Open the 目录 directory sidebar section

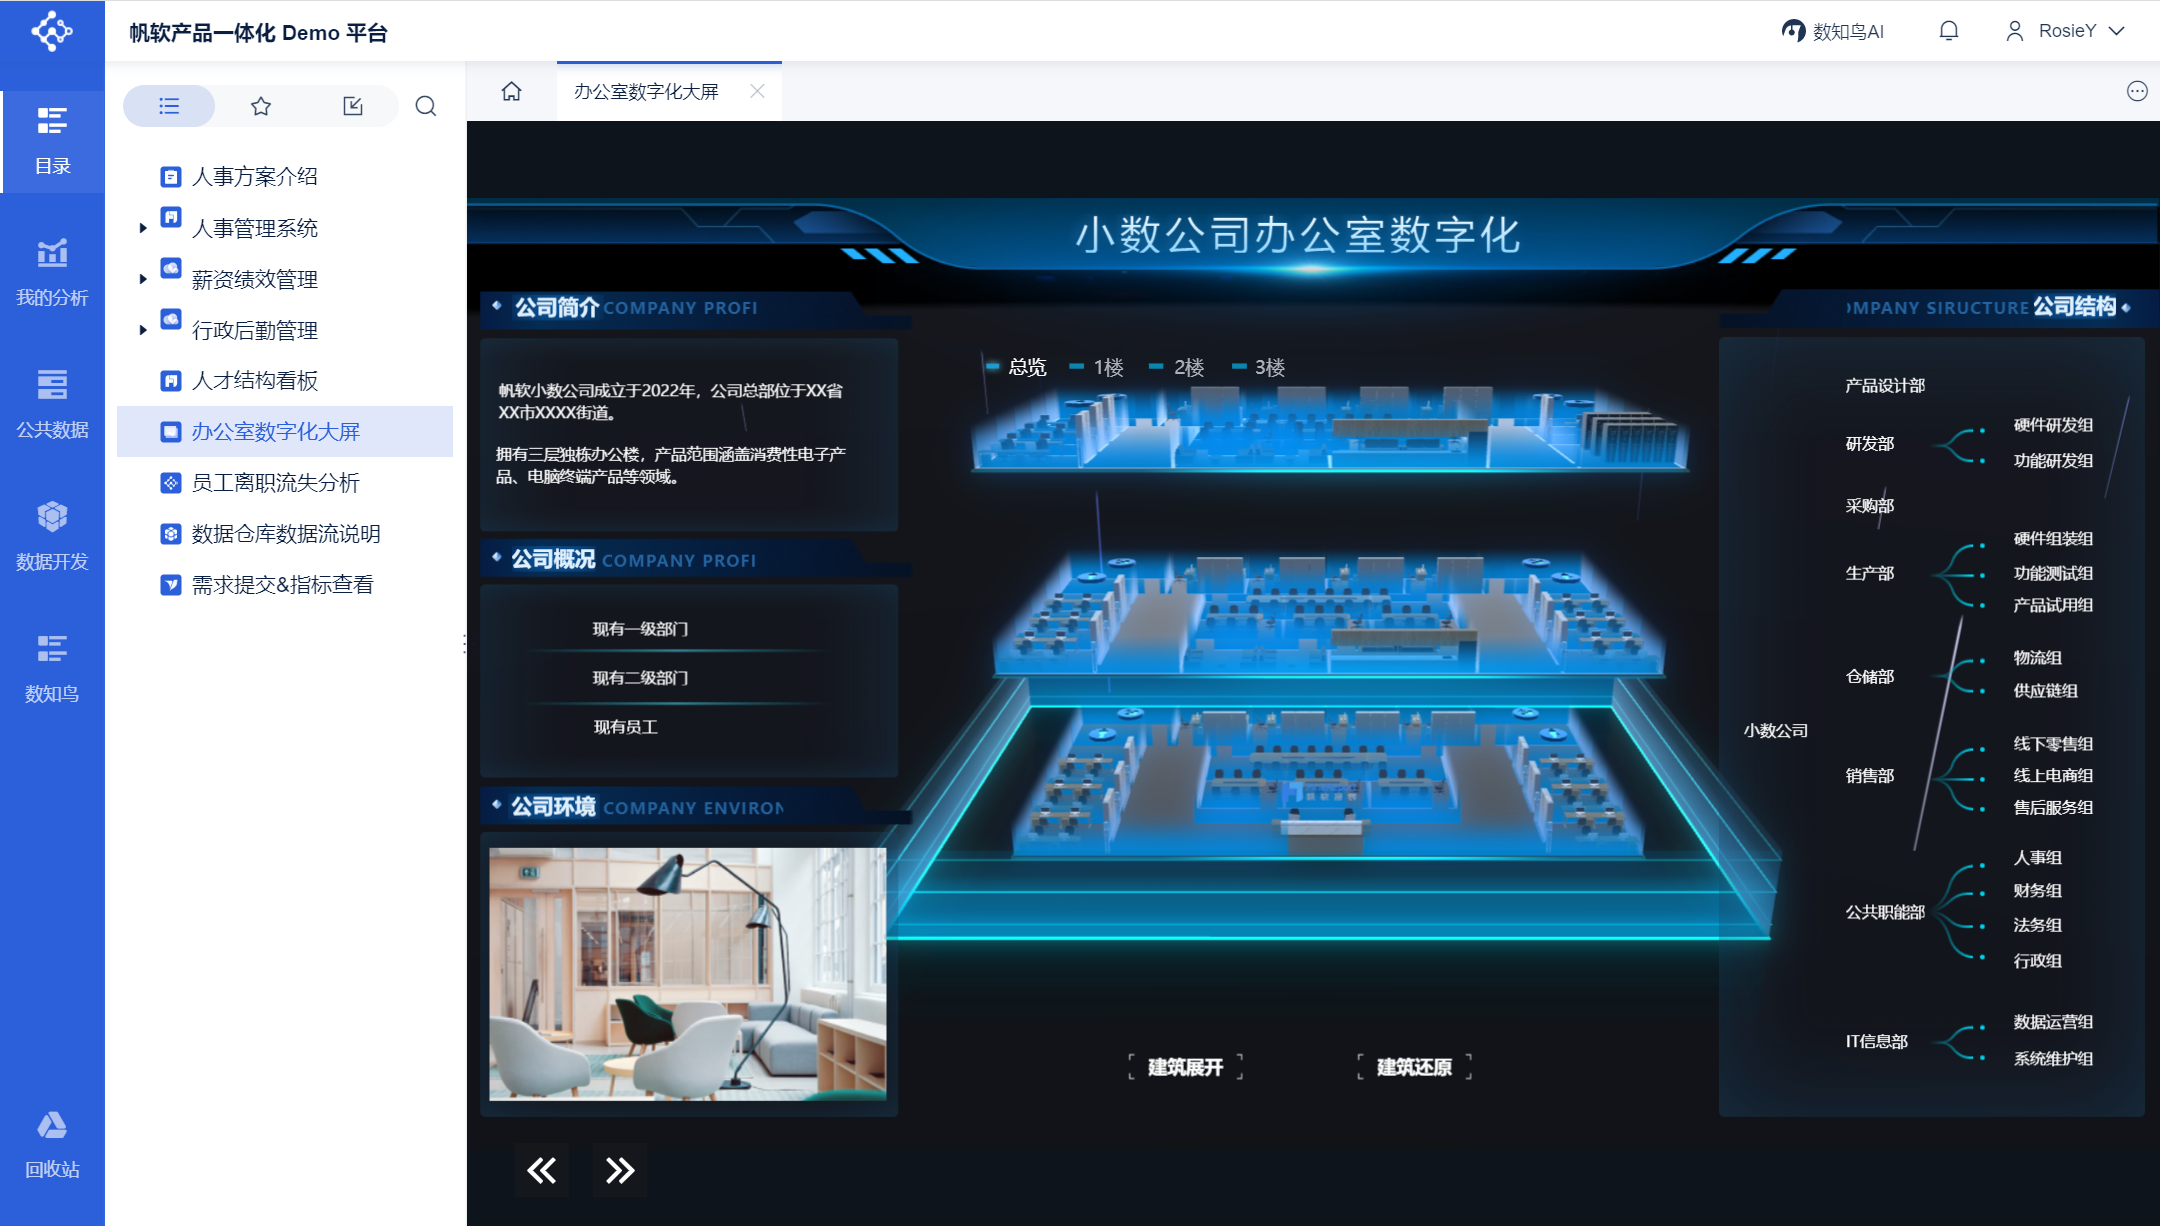pos(52,140)
